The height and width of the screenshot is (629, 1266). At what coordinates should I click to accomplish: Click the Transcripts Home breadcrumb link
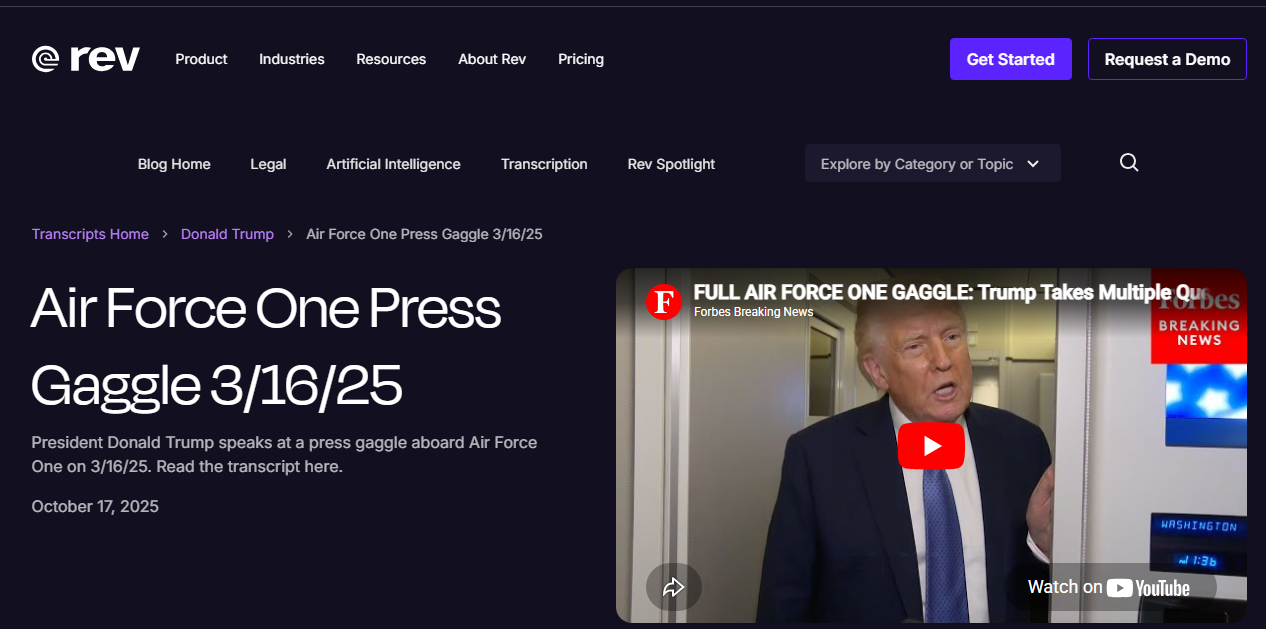90,234
